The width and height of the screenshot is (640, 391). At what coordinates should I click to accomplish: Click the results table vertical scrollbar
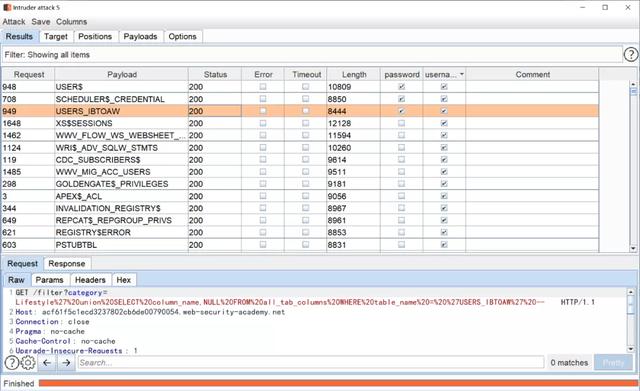[x=633, y=166]
